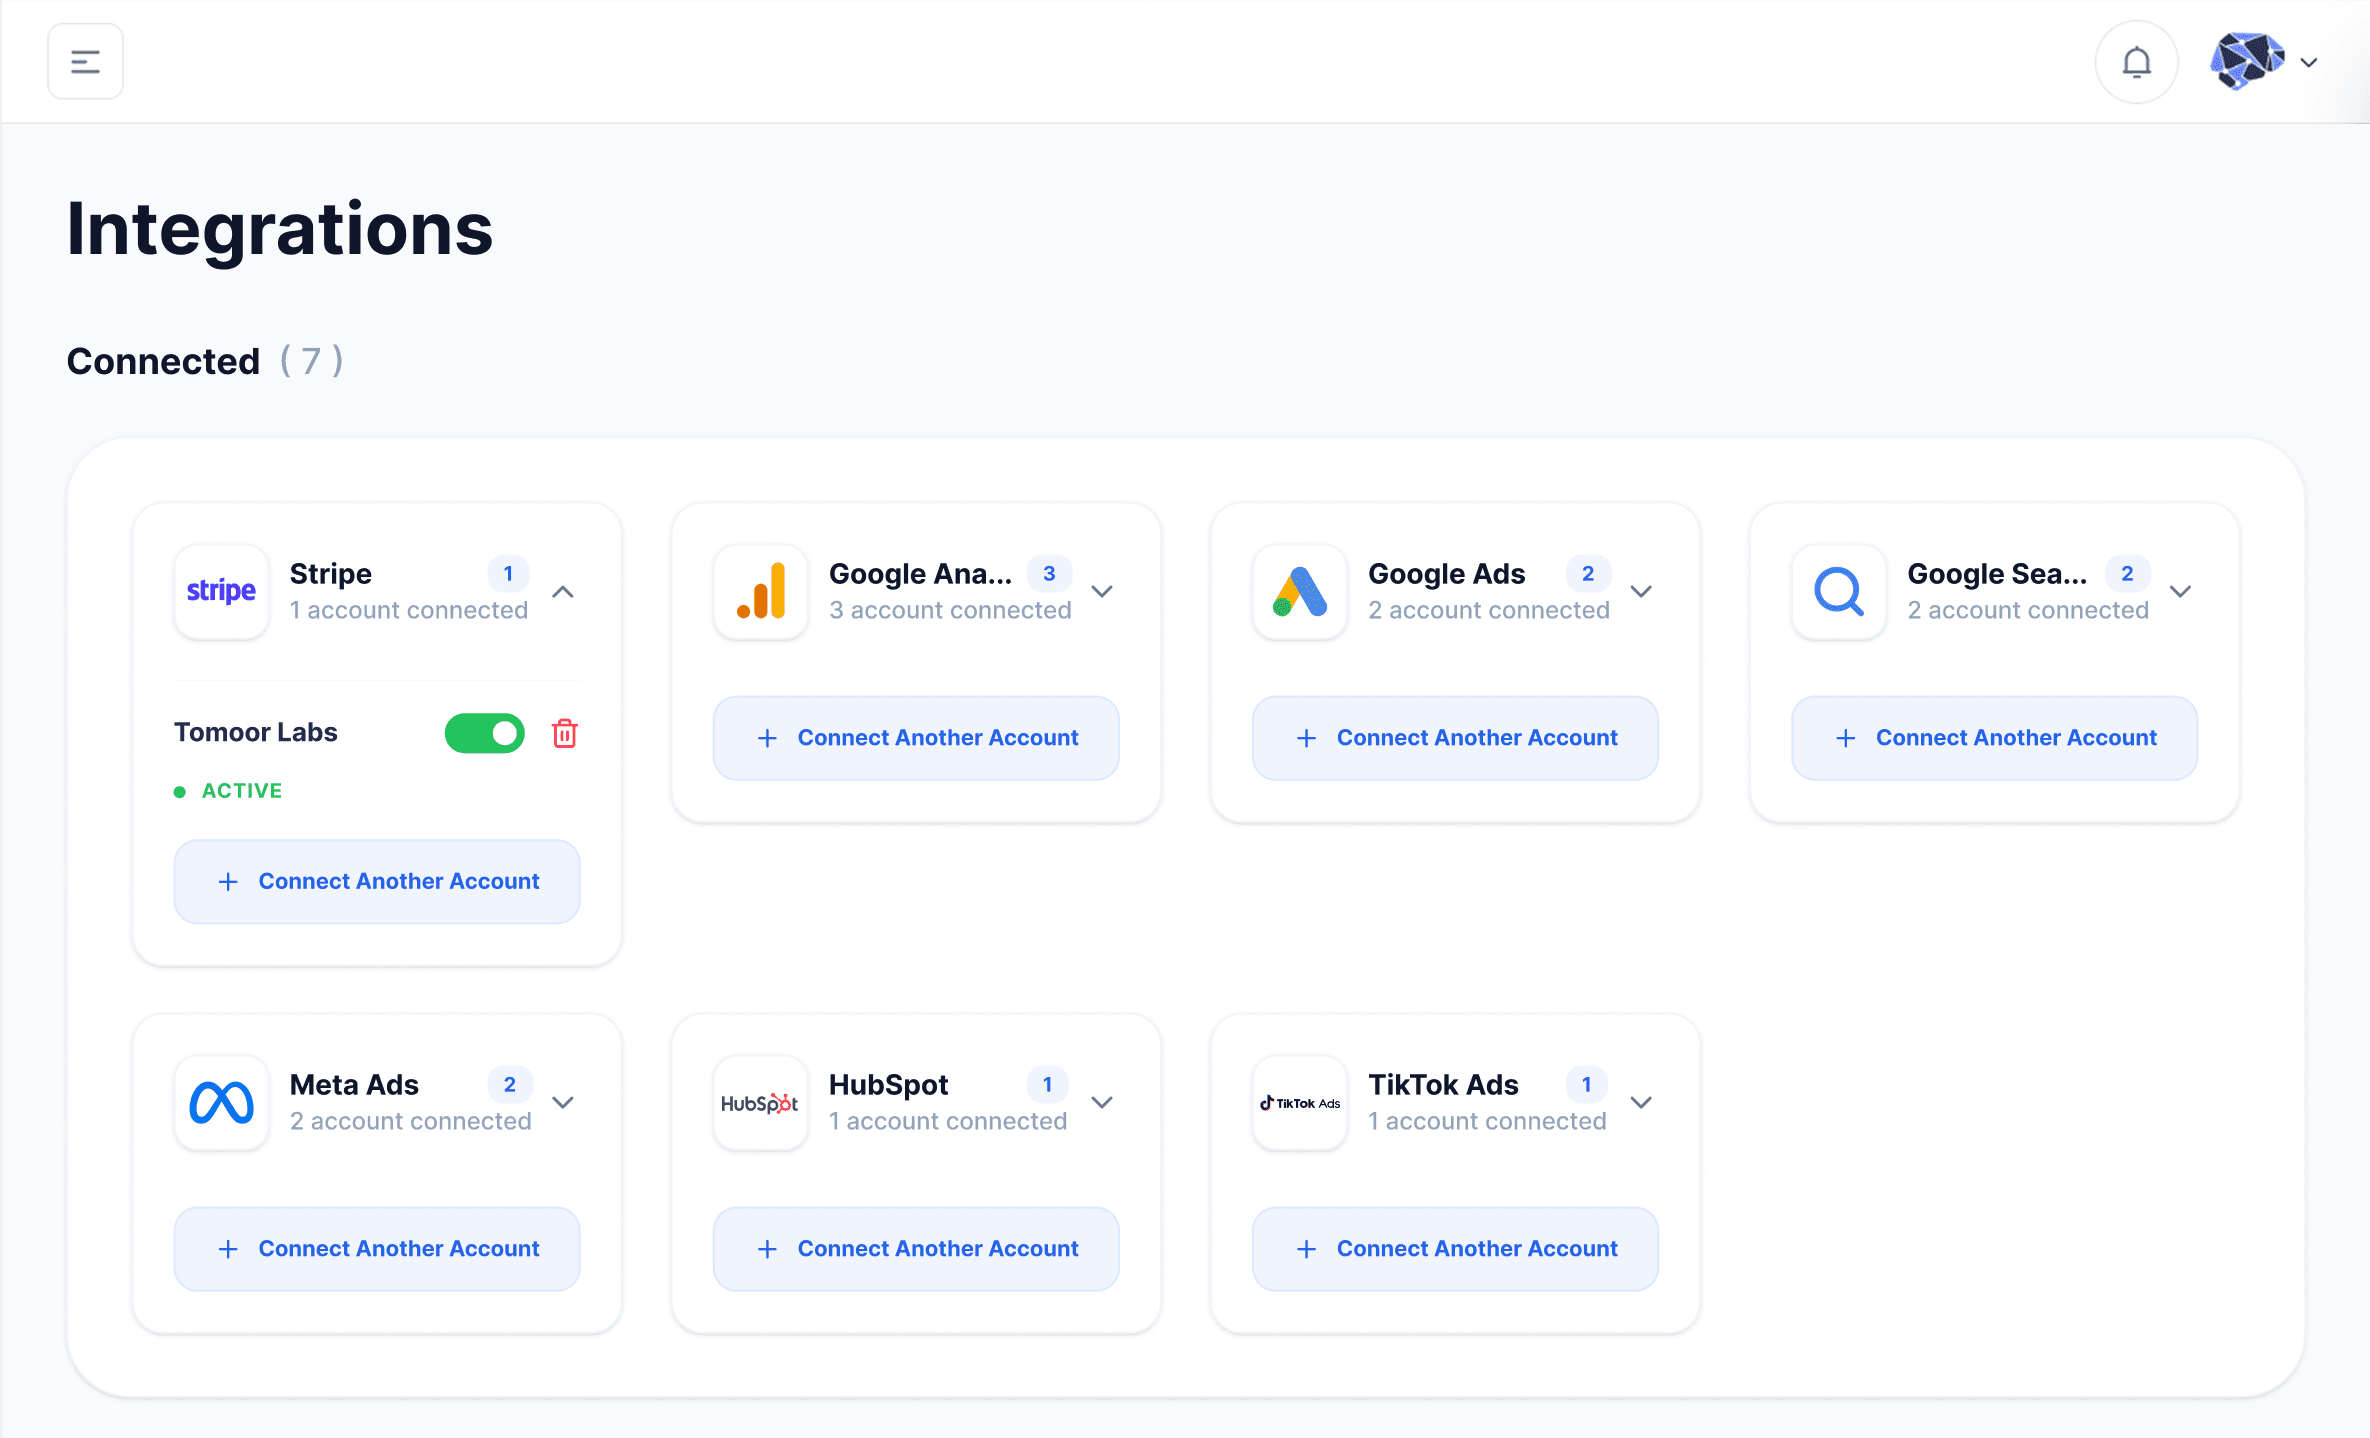Click the Tomoor Labs account name
Screen dimensions: 2370x1438
256,732
